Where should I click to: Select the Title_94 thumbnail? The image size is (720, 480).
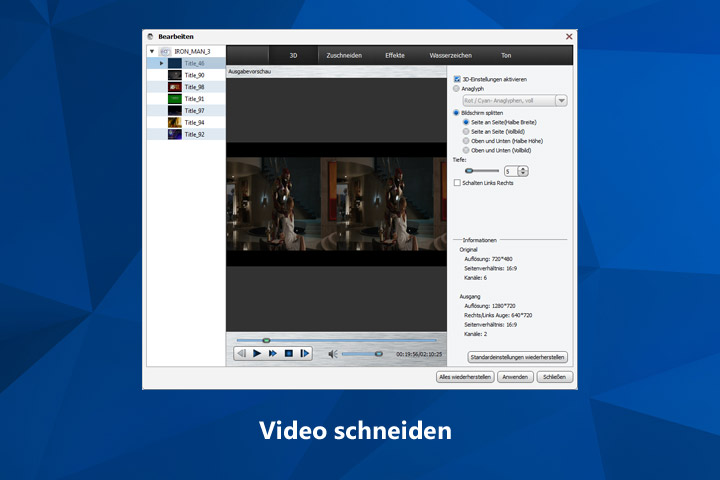175,123
